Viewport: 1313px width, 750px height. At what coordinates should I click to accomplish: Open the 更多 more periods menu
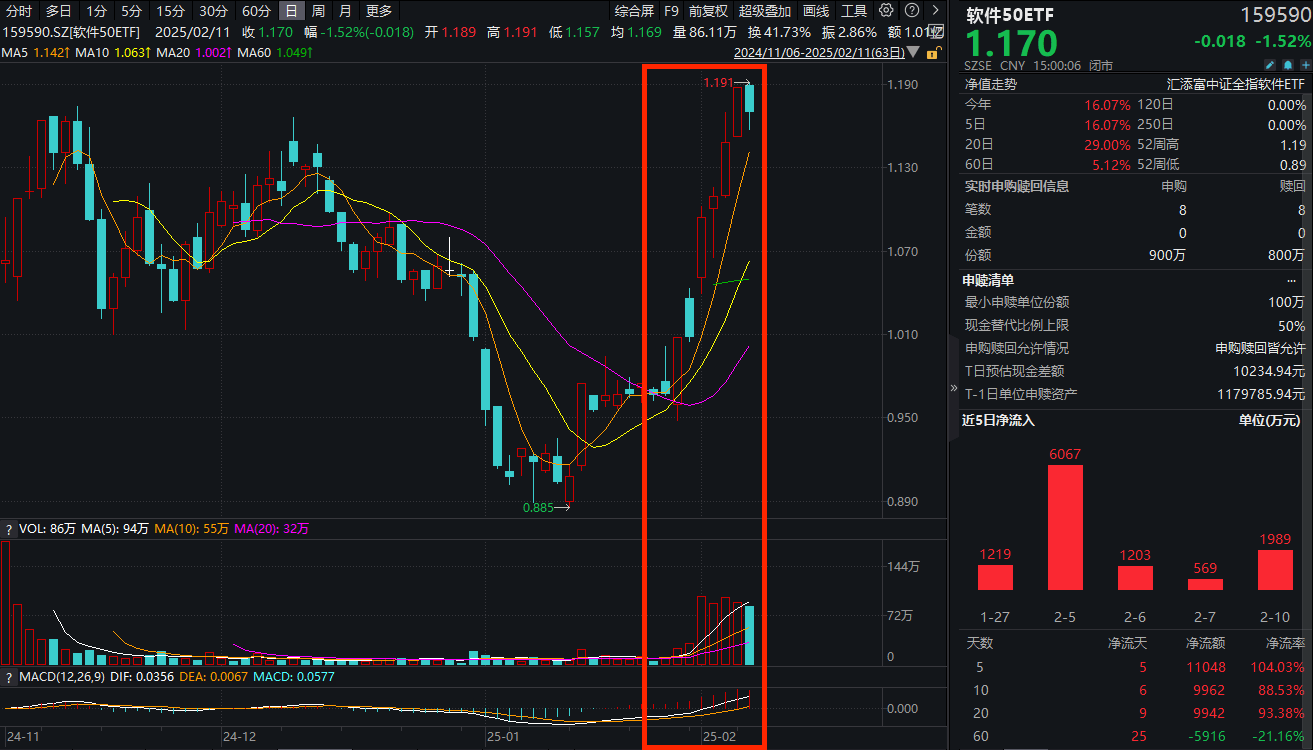point(379,11)
